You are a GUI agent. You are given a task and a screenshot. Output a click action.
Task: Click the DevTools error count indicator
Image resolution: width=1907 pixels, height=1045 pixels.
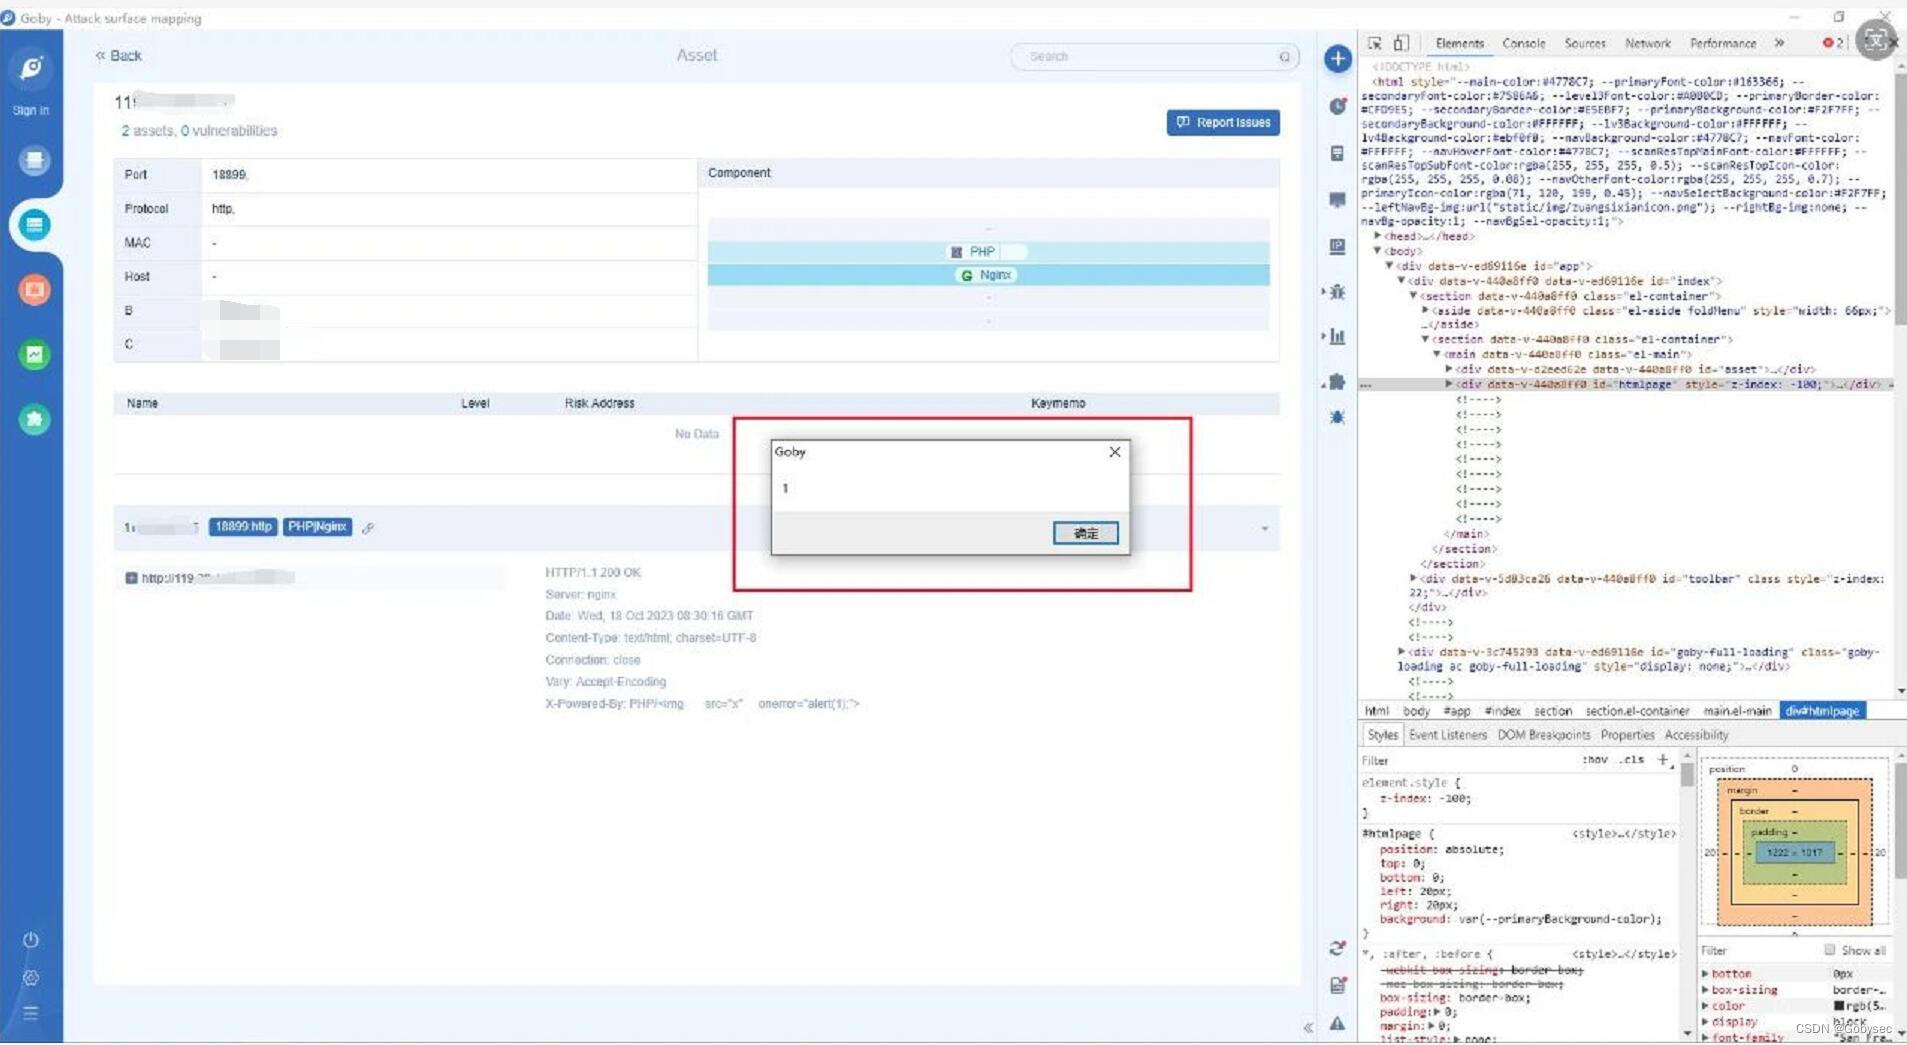[1833, 43]
